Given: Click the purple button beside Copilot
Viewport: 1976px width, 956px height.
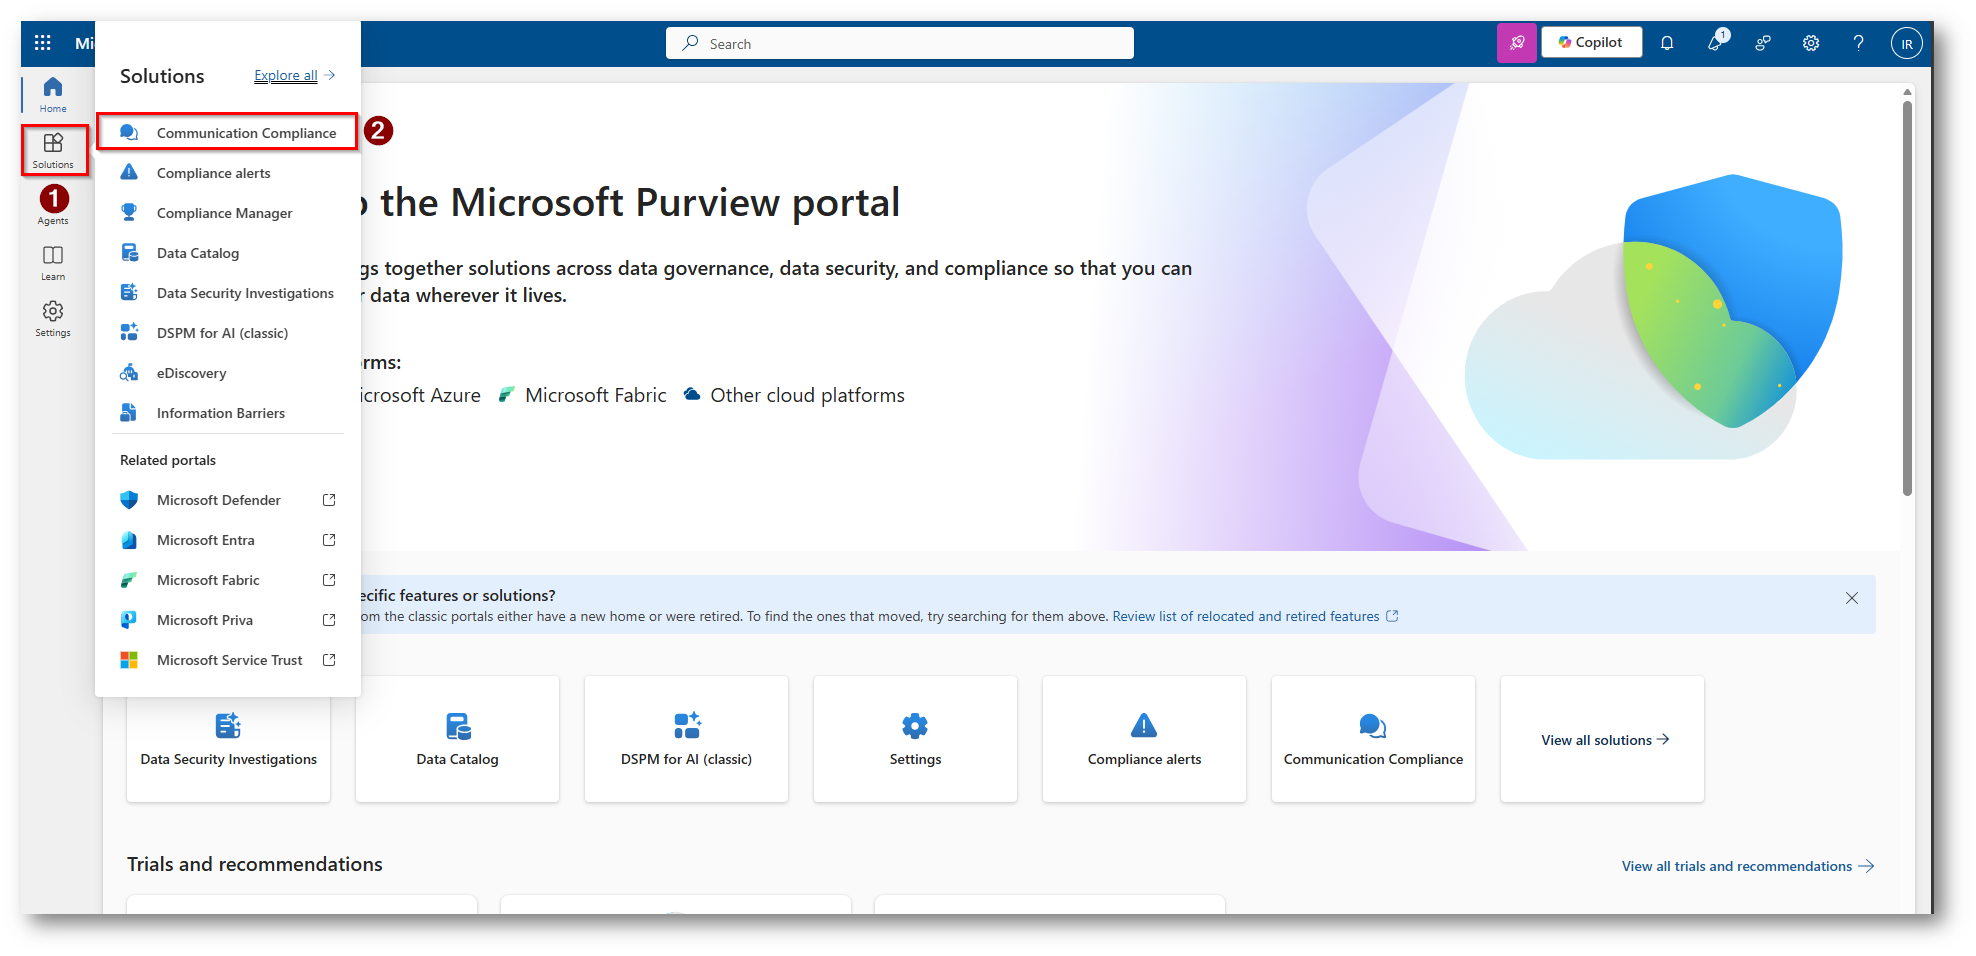Looking at the screenshot, I should tap(1516, 43).
